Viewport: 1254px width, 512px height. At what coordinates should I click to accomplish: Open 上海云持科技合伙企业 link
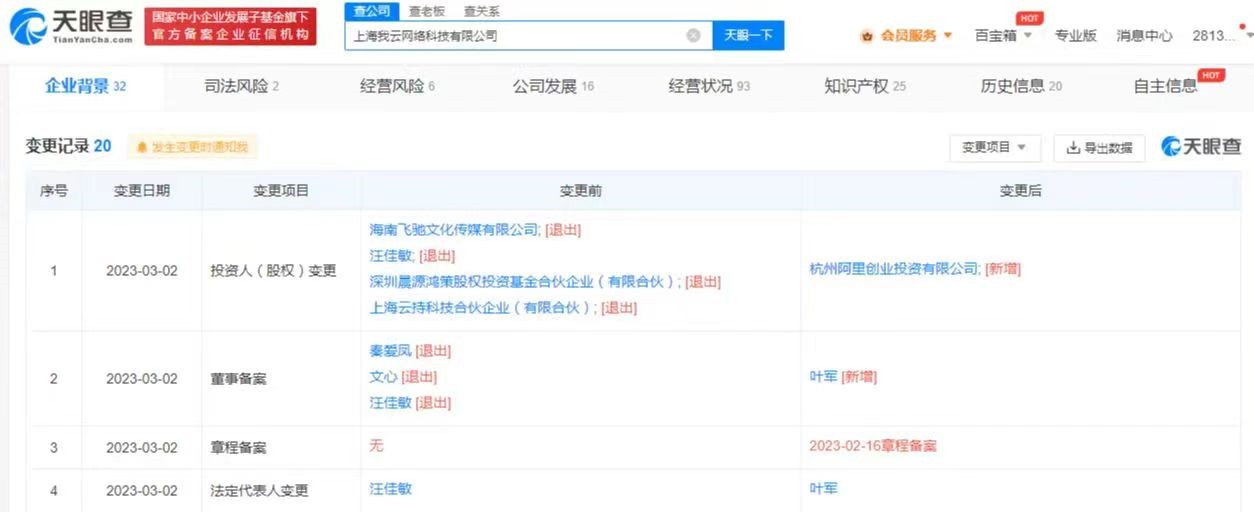[x=482, y=307]
